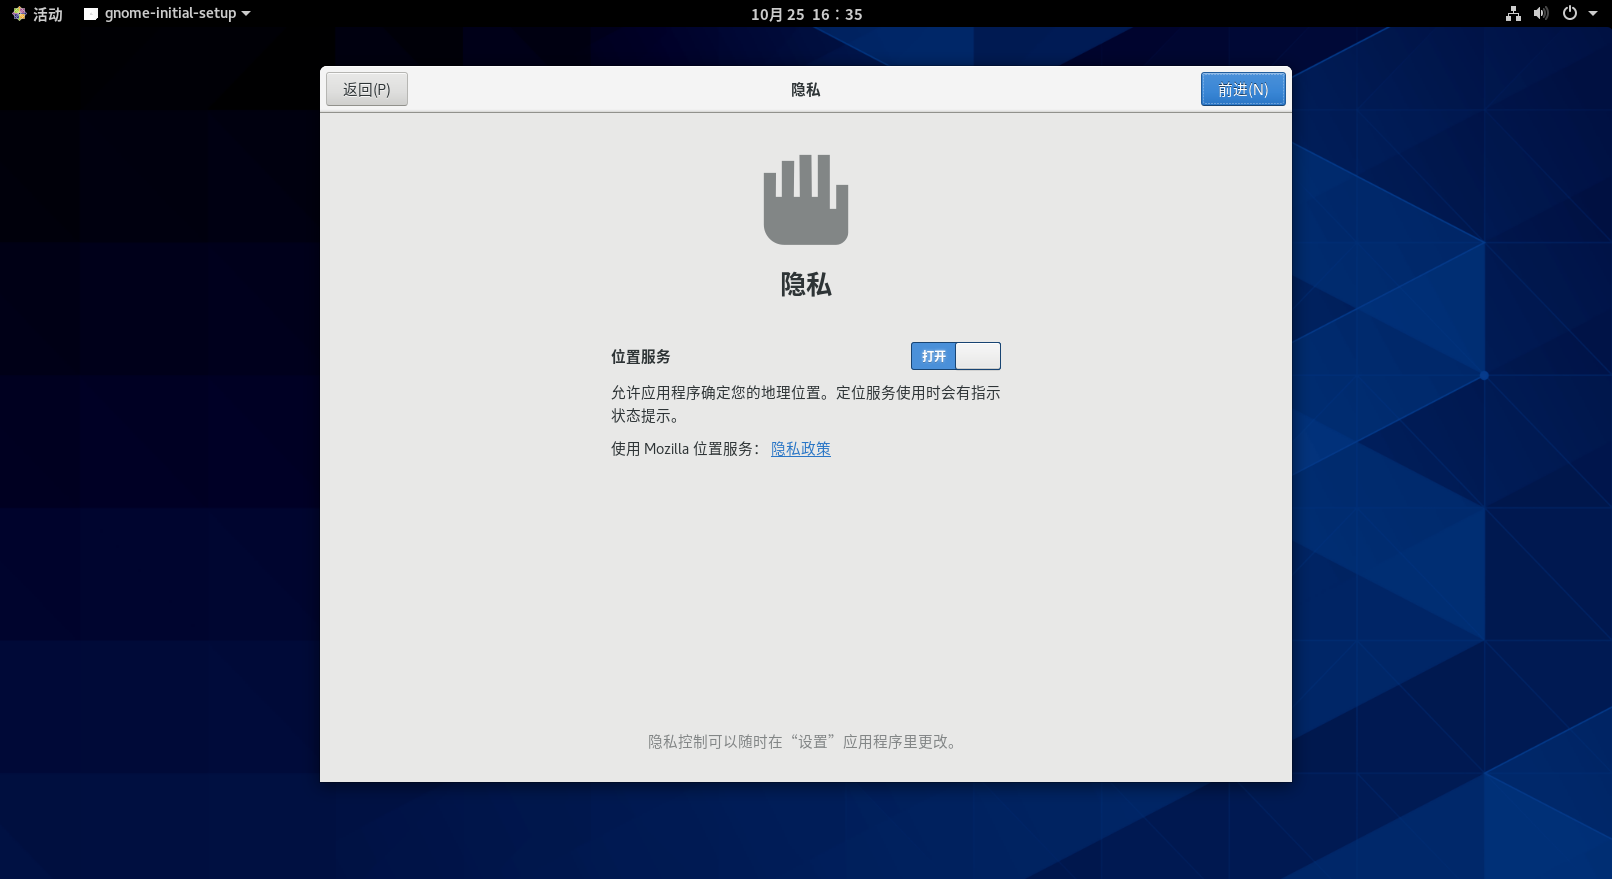The width and height of the screenshot is (1612, 879).
Task: Click the power icon in top bar
Action: click(x=1570, y=14)
